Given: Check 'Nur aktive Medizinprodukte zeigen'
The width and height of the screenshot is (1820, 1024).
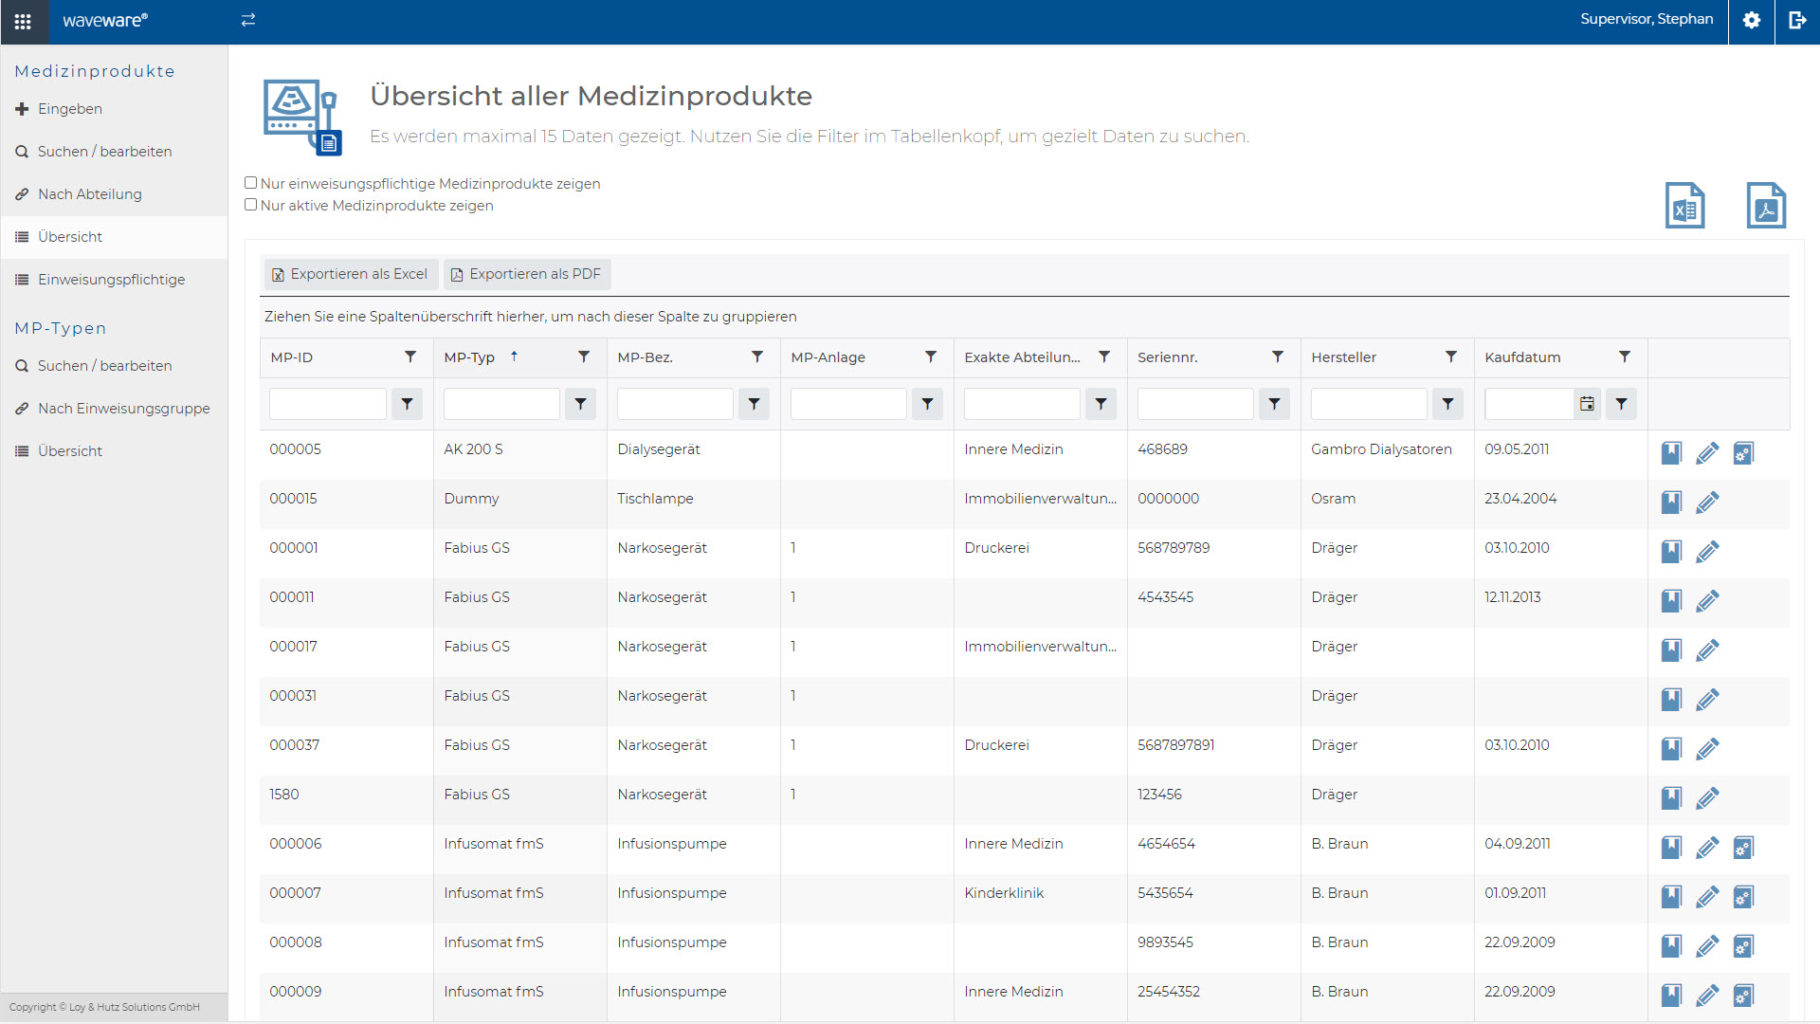Looking at the screenshot, I should point(251,205).
